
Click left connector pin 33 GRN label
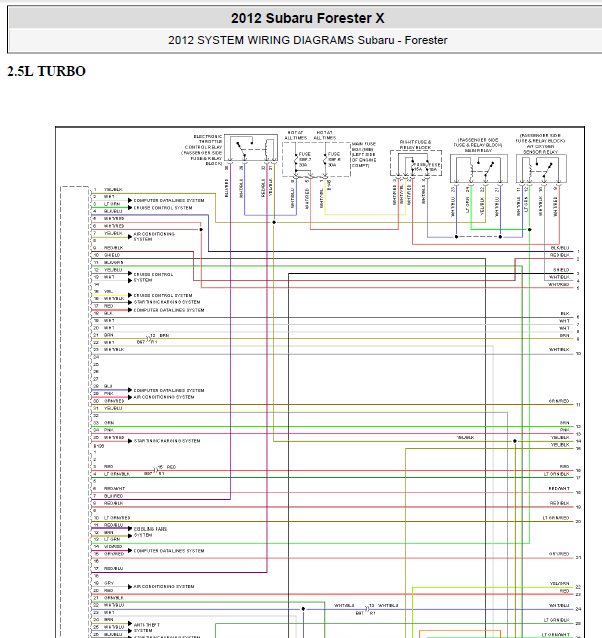click(109, 423)
